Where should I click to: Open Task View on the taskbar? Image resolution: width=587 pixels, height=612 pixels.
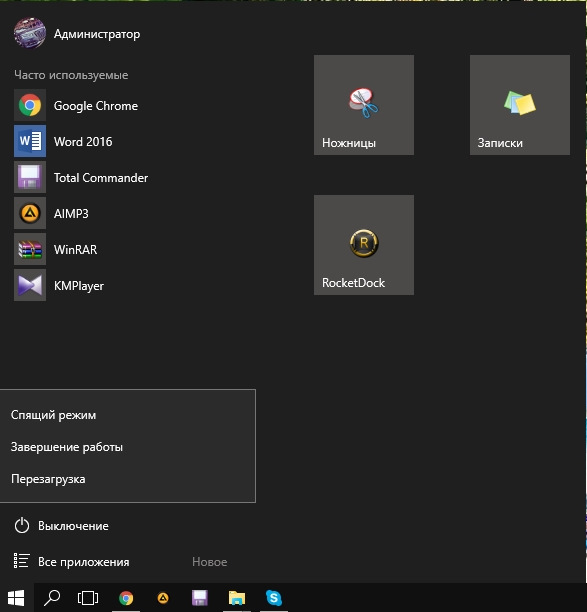click(x=88, y=598)
